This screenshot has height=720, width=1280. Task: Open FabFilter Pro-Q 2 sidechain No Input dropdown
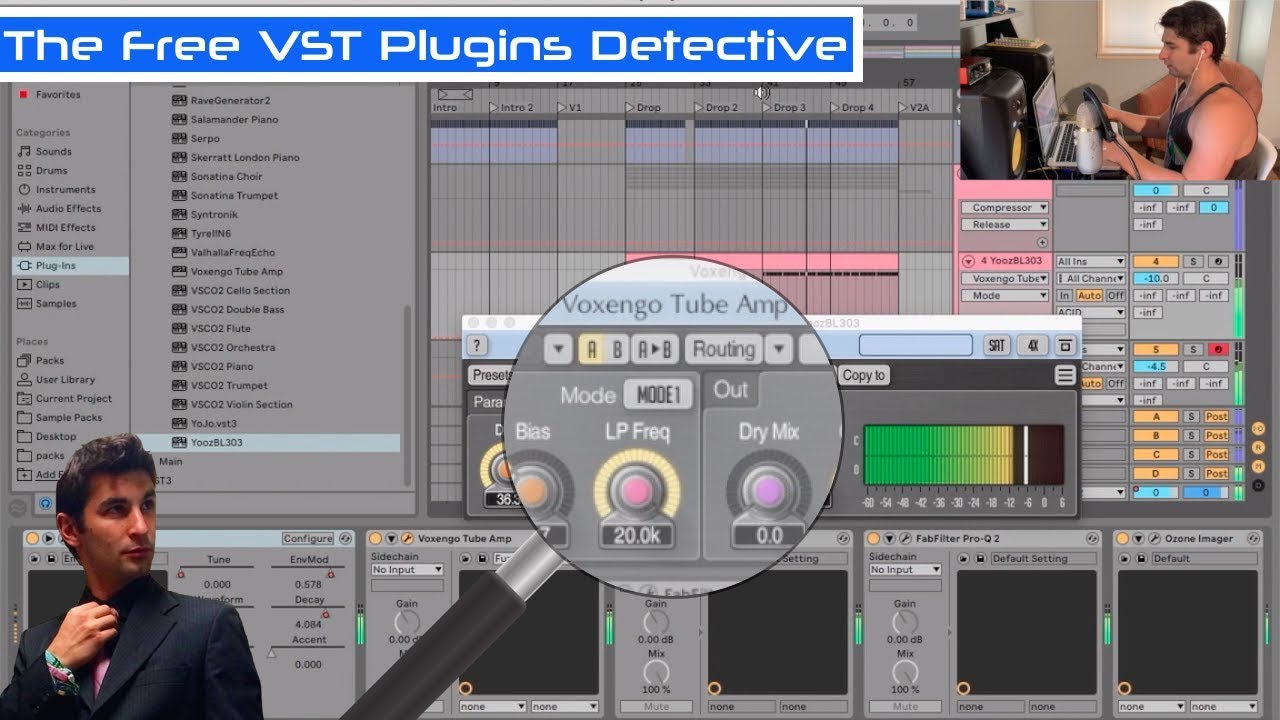point(905,570)
